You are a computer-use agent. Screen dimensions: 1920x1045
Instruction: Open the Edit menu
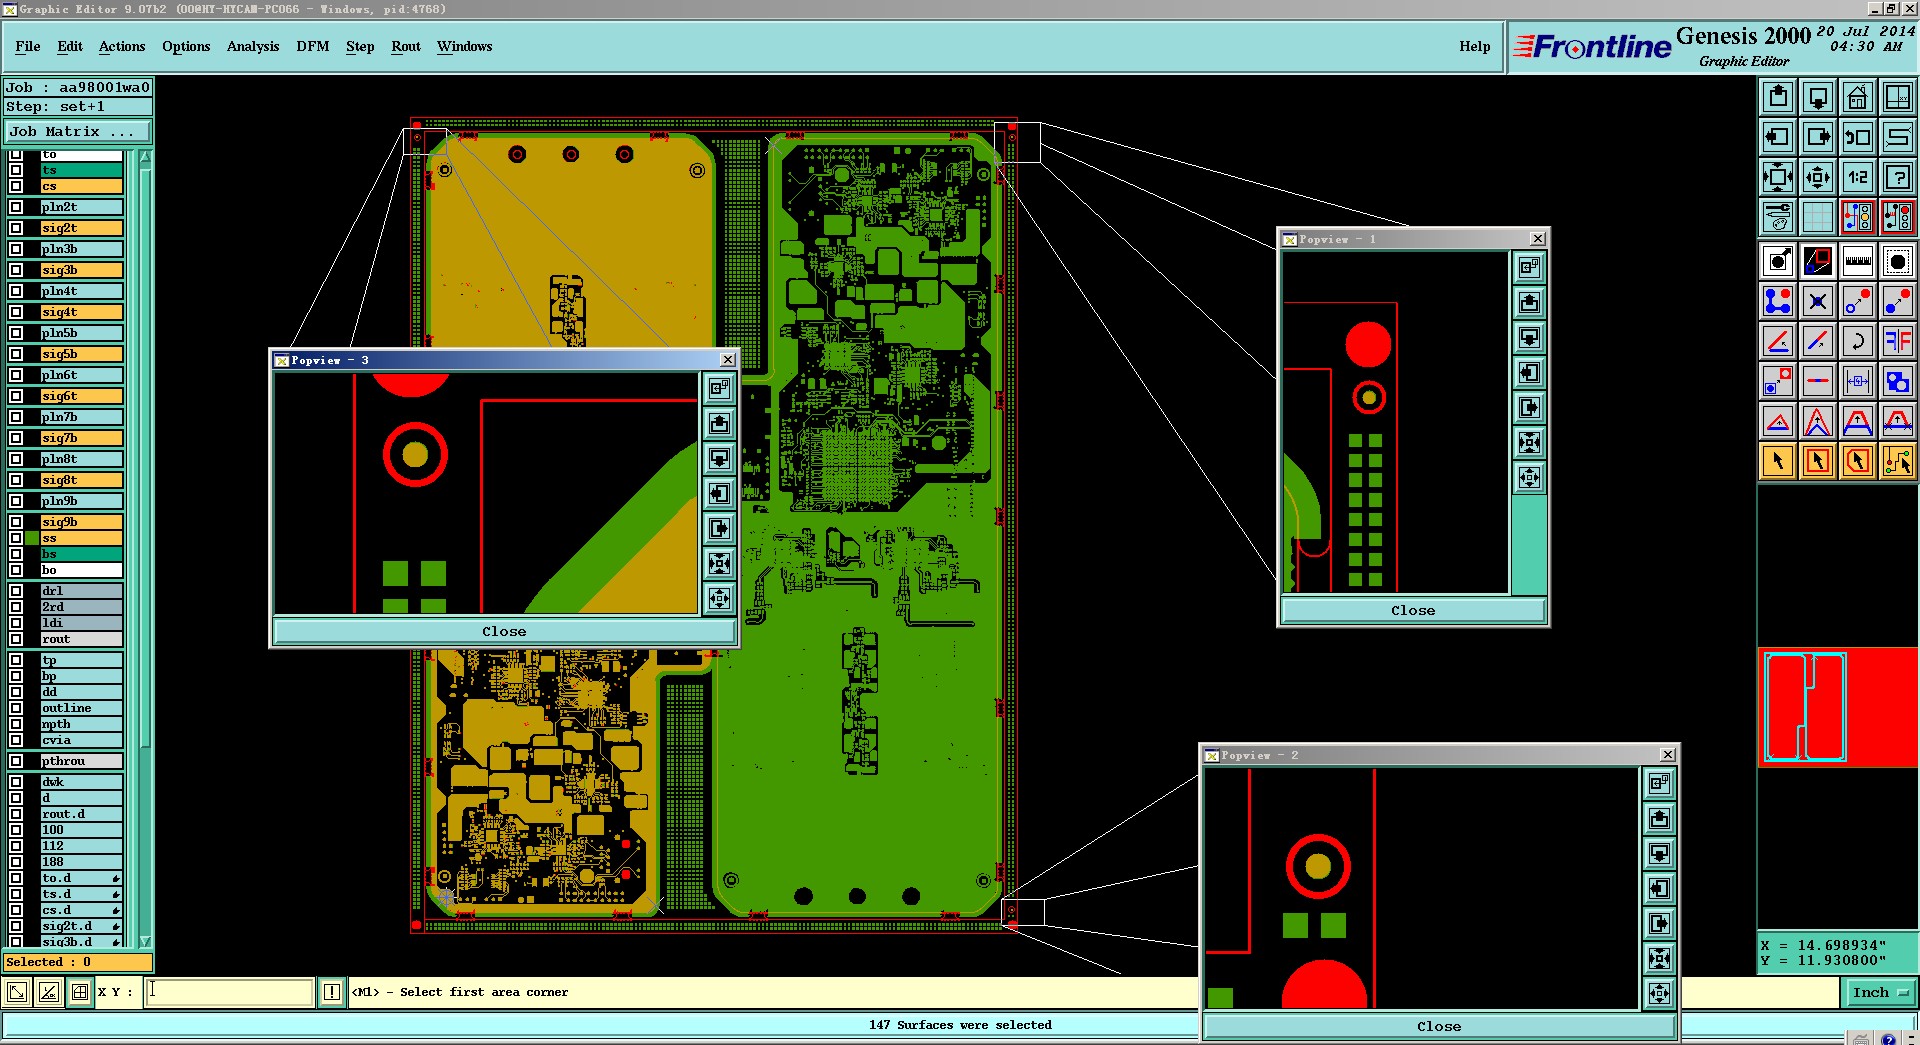[70, 47]
